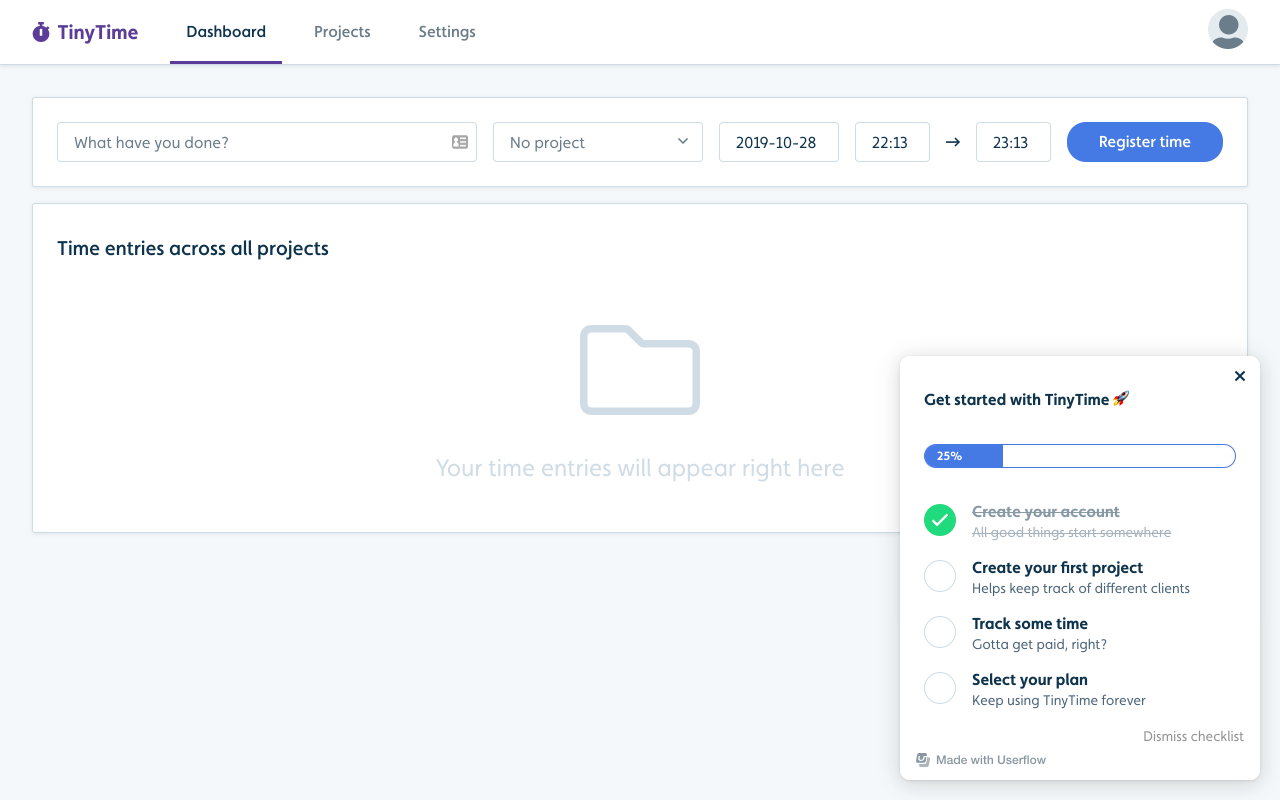Viewport: 1280px width, 800px height.
Task: Close the Get started checklist panel
Action: click(x=1240, y=376)
